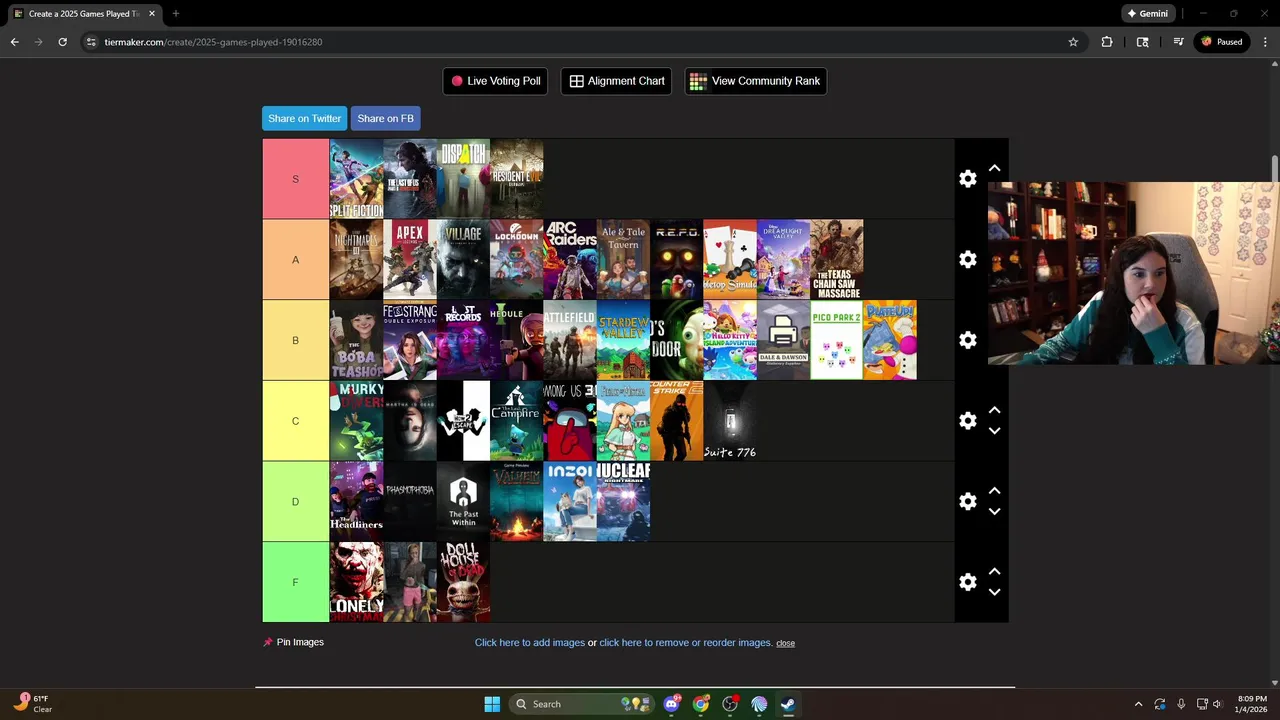Open the weather widget showing 61°F

(33, 704)
